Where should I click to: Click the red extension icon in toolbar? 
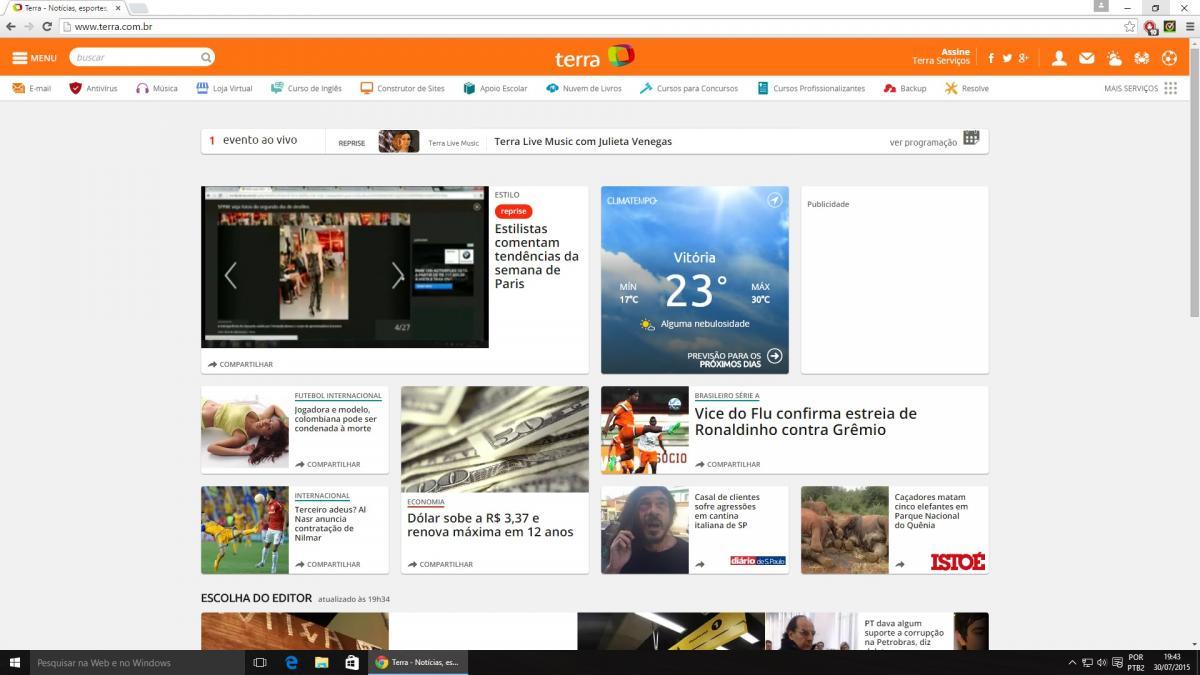[x=1151, y=27]
